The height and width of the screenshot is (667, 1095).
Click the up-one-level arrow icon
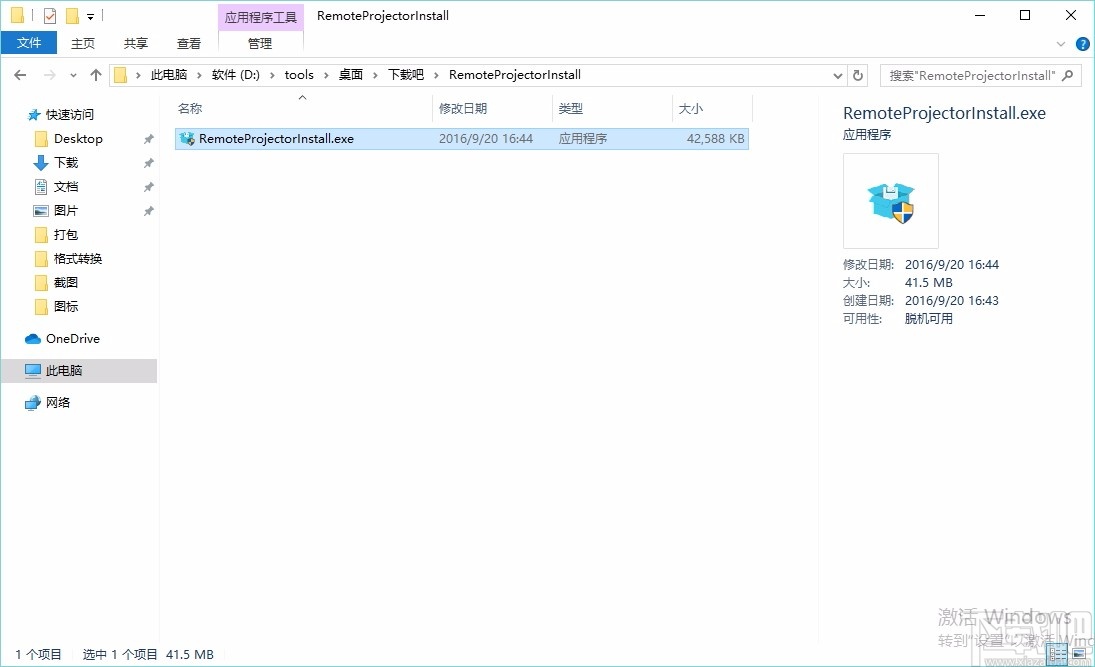[95, 74]
